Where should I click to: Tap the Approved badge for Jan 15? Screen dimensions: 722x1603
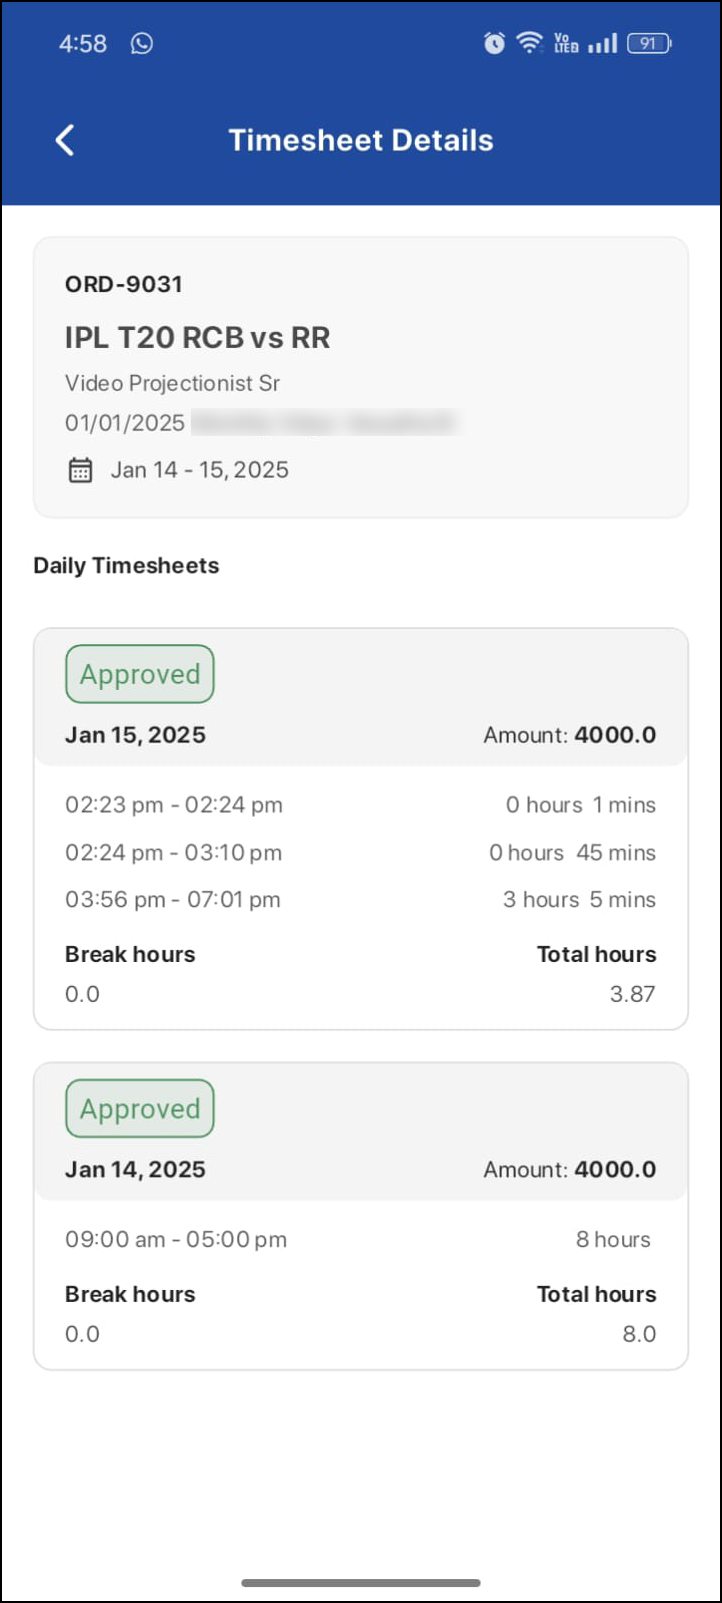point(140,674)
